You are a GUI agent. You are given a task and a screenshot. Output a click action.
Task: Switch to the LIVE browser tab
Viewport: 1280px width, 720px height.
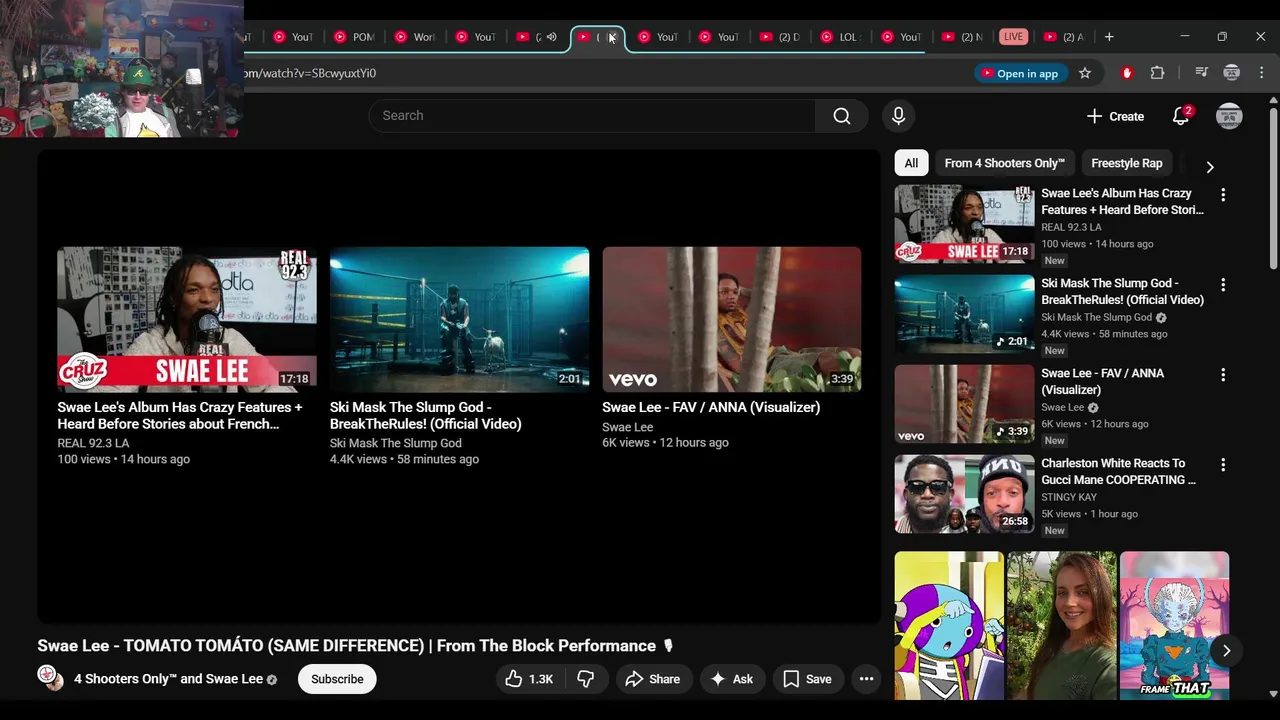[1013, 37]
